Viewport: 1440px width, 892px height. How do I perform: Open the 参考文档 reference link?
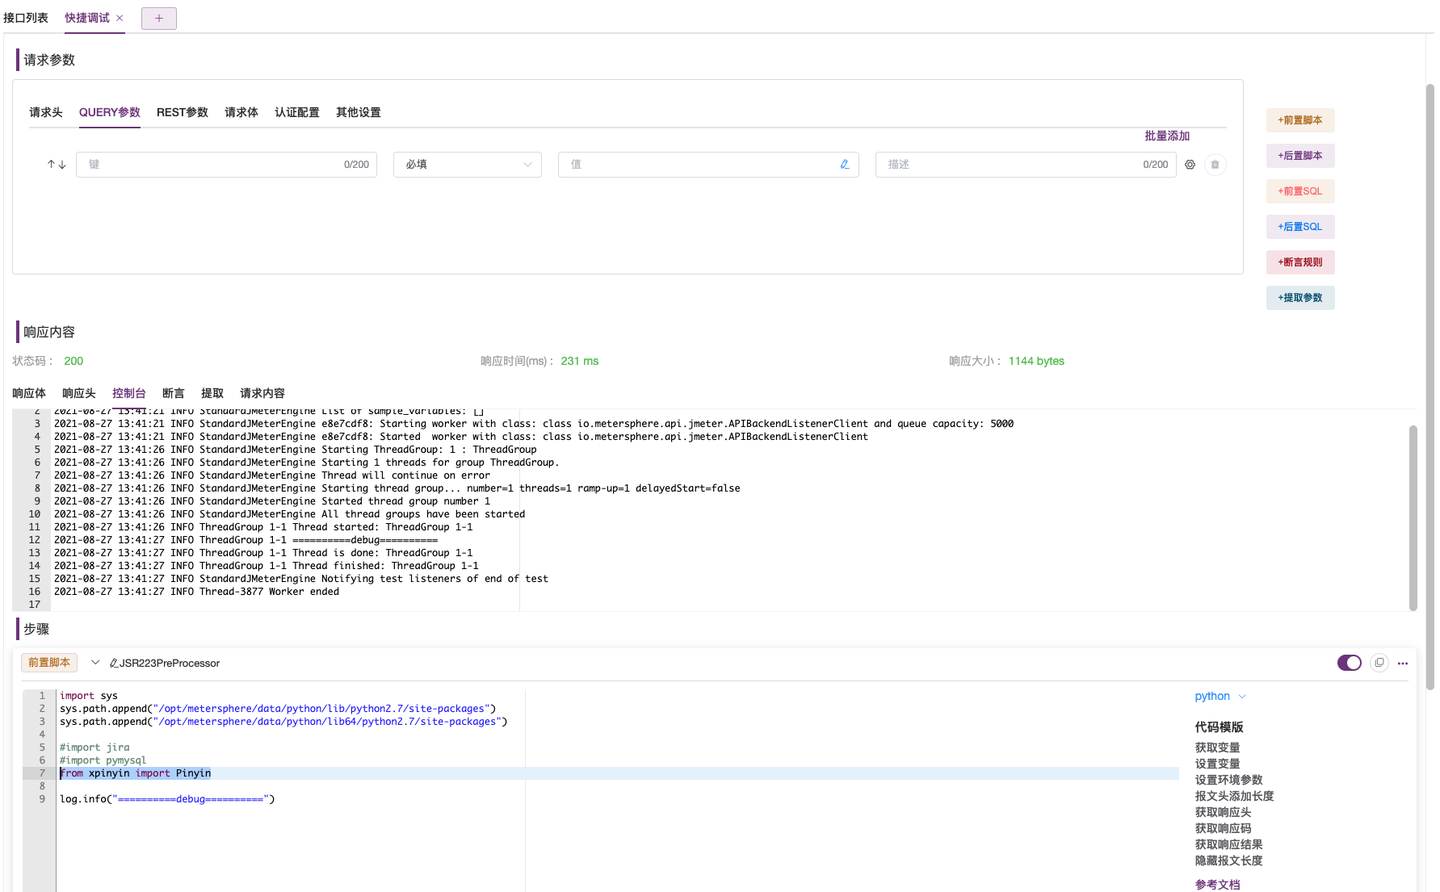[x=1216, y=884]
